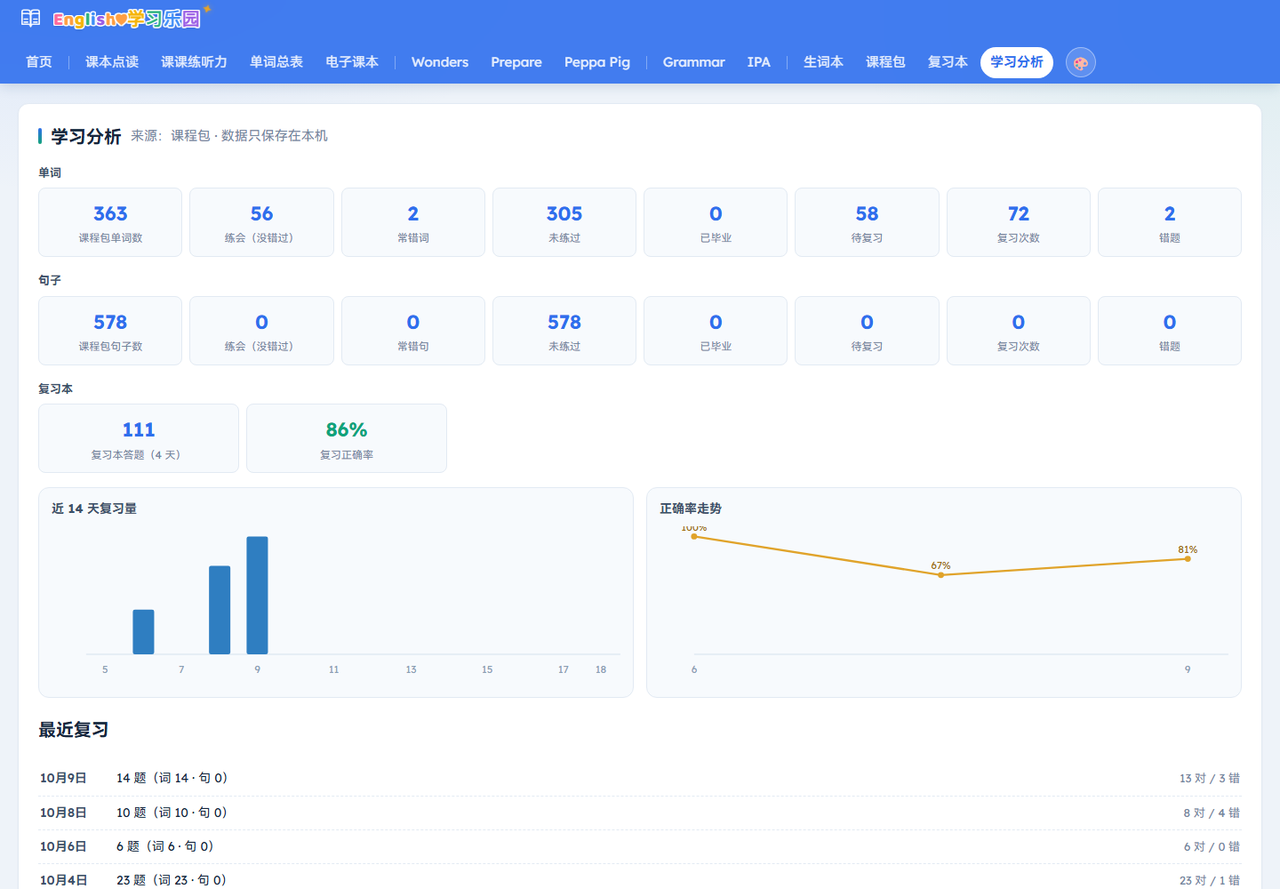Open the 课本点读 tab
Viewport: 1280px width, 889px height.
pyautogui.click(x=112, y=62)
